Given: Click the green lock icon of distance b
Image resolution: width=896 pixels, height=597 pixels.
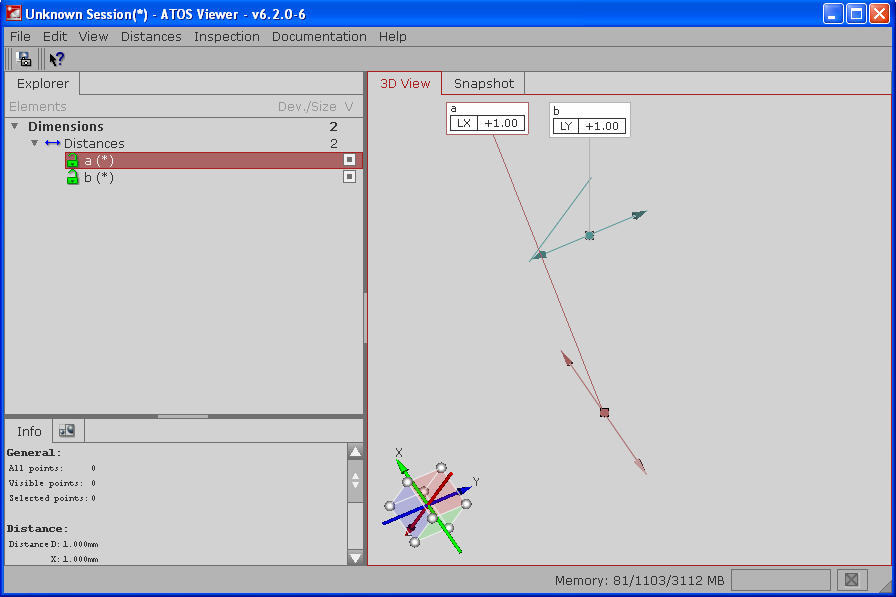Looking at the screenshot, I should [72, 178].
